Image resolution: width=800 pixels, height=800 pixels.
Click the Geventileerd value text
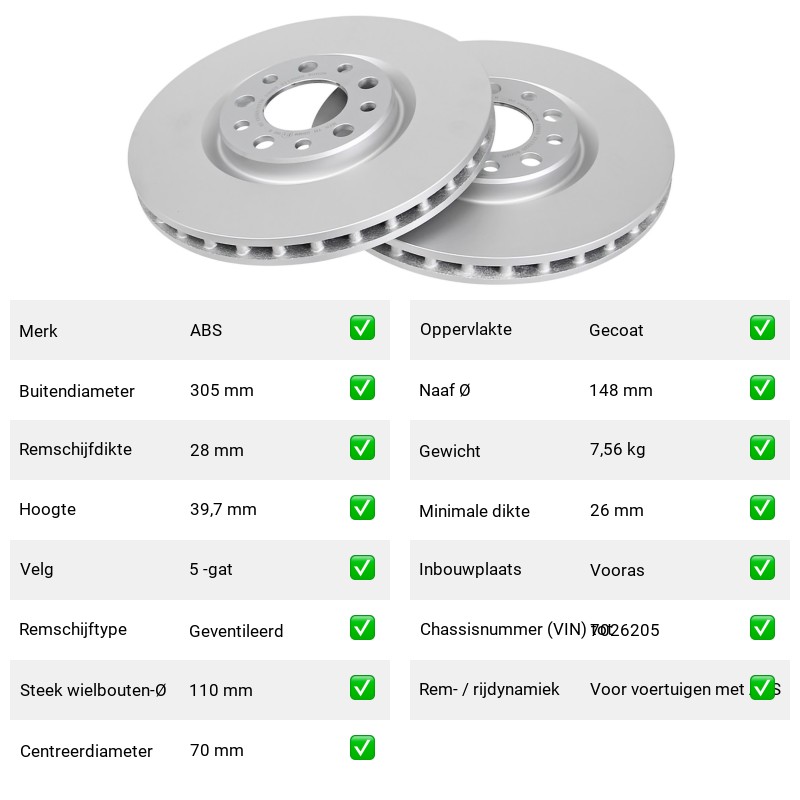[236, 631]
